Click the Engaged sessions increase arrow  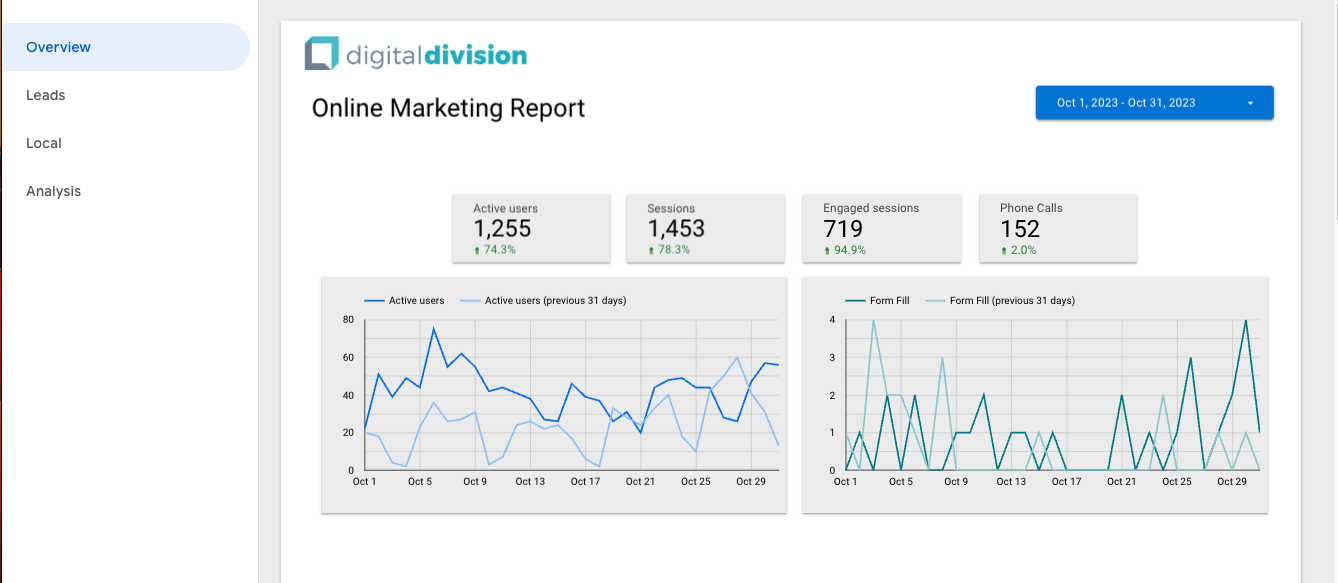click(x=827, y=250)
